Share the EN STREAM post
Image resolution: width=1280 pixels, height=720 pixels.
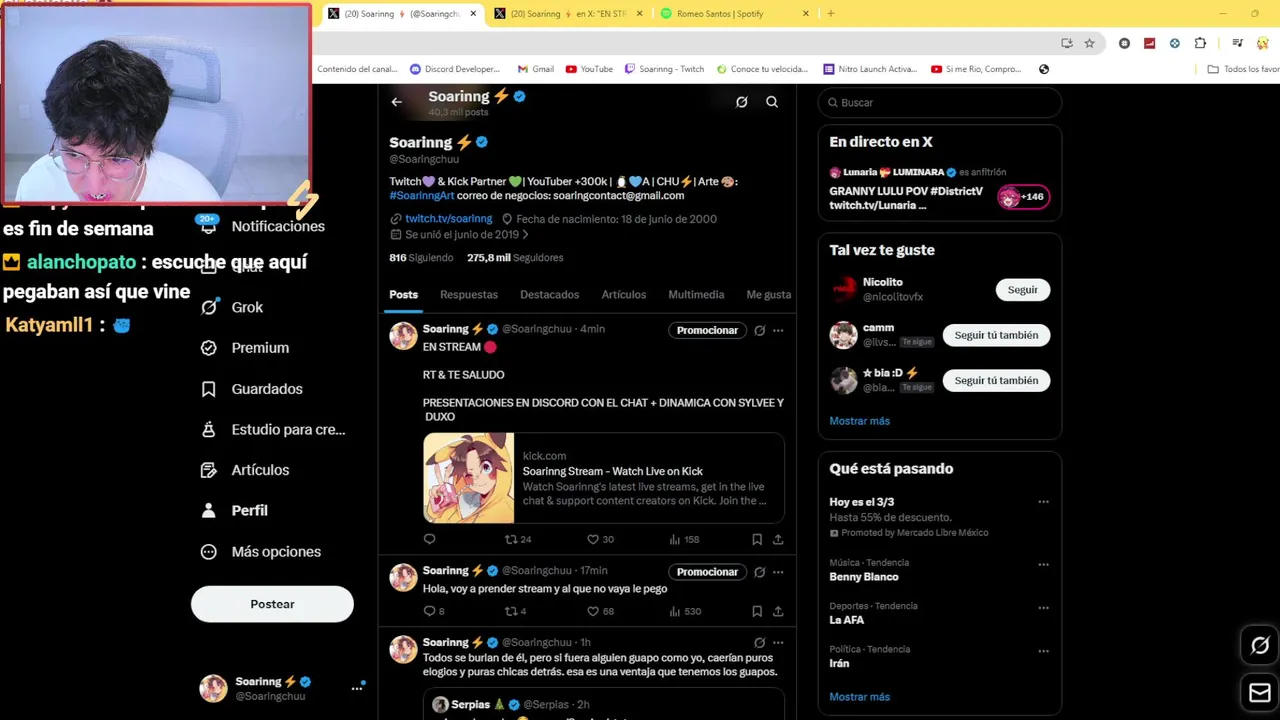click(x=778, y=539)
